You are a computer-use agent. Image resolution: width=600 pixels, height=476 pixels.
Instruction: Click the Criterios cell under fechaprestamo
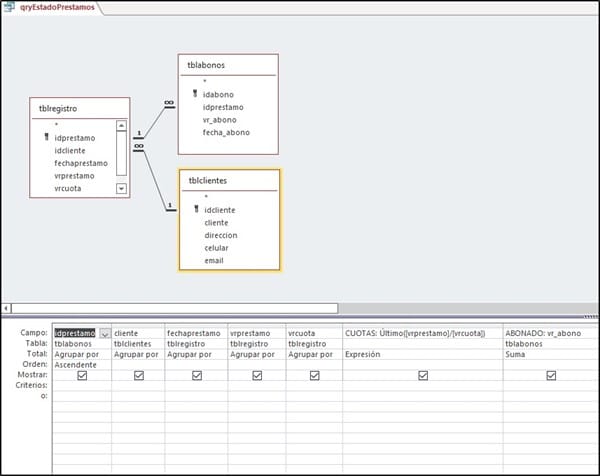196,387
